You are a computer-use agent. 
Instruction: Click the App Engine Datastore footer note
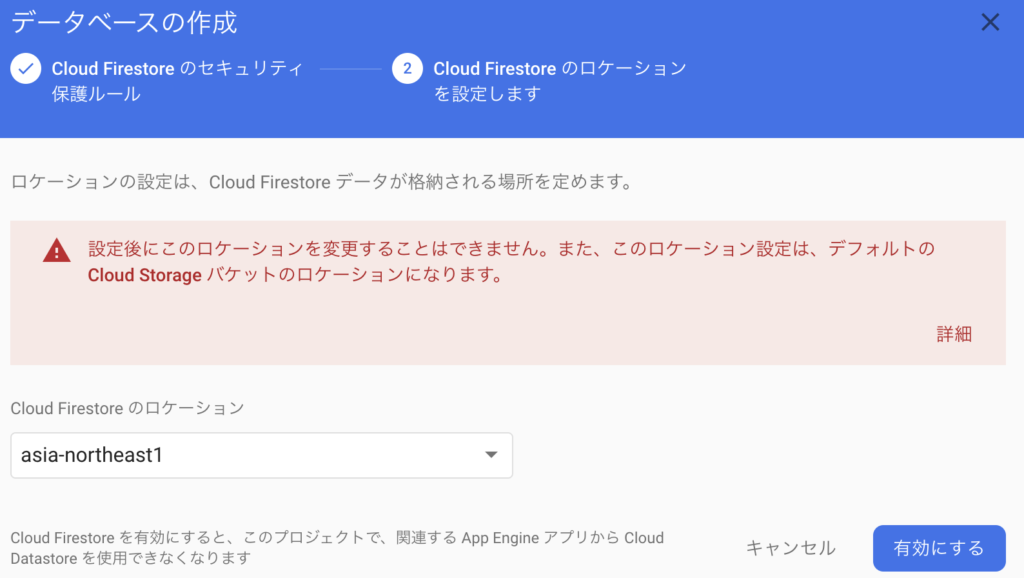click(337, 548)
